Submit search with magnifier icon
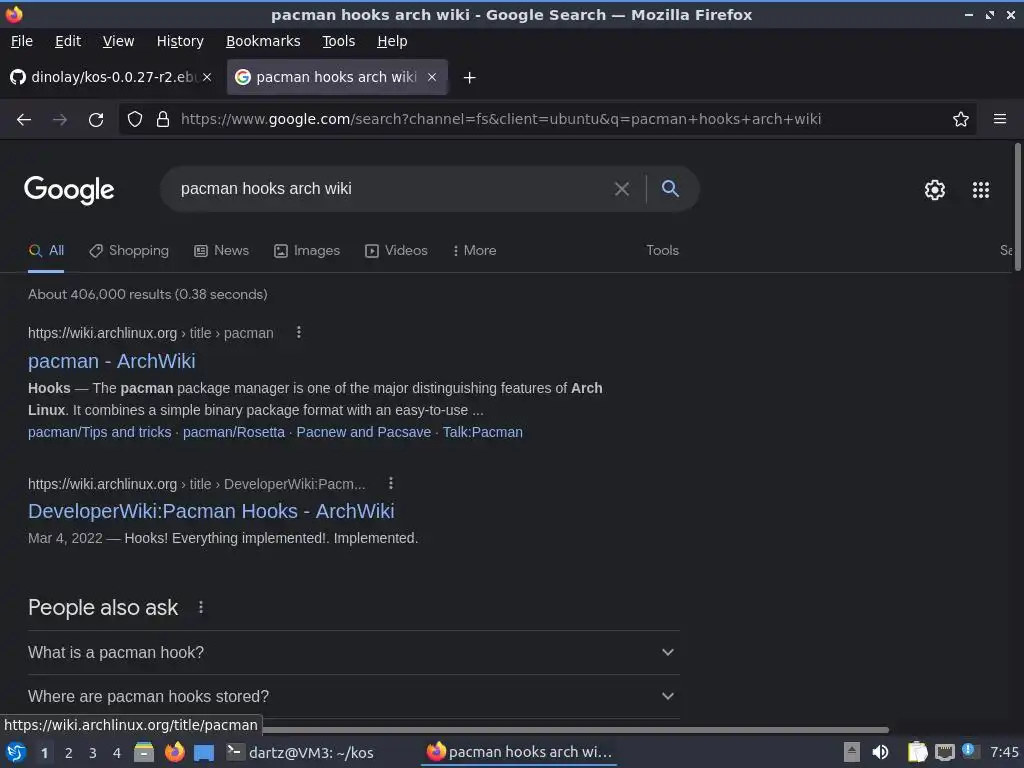Screen dimensions: 1024x768 point(670,189)
